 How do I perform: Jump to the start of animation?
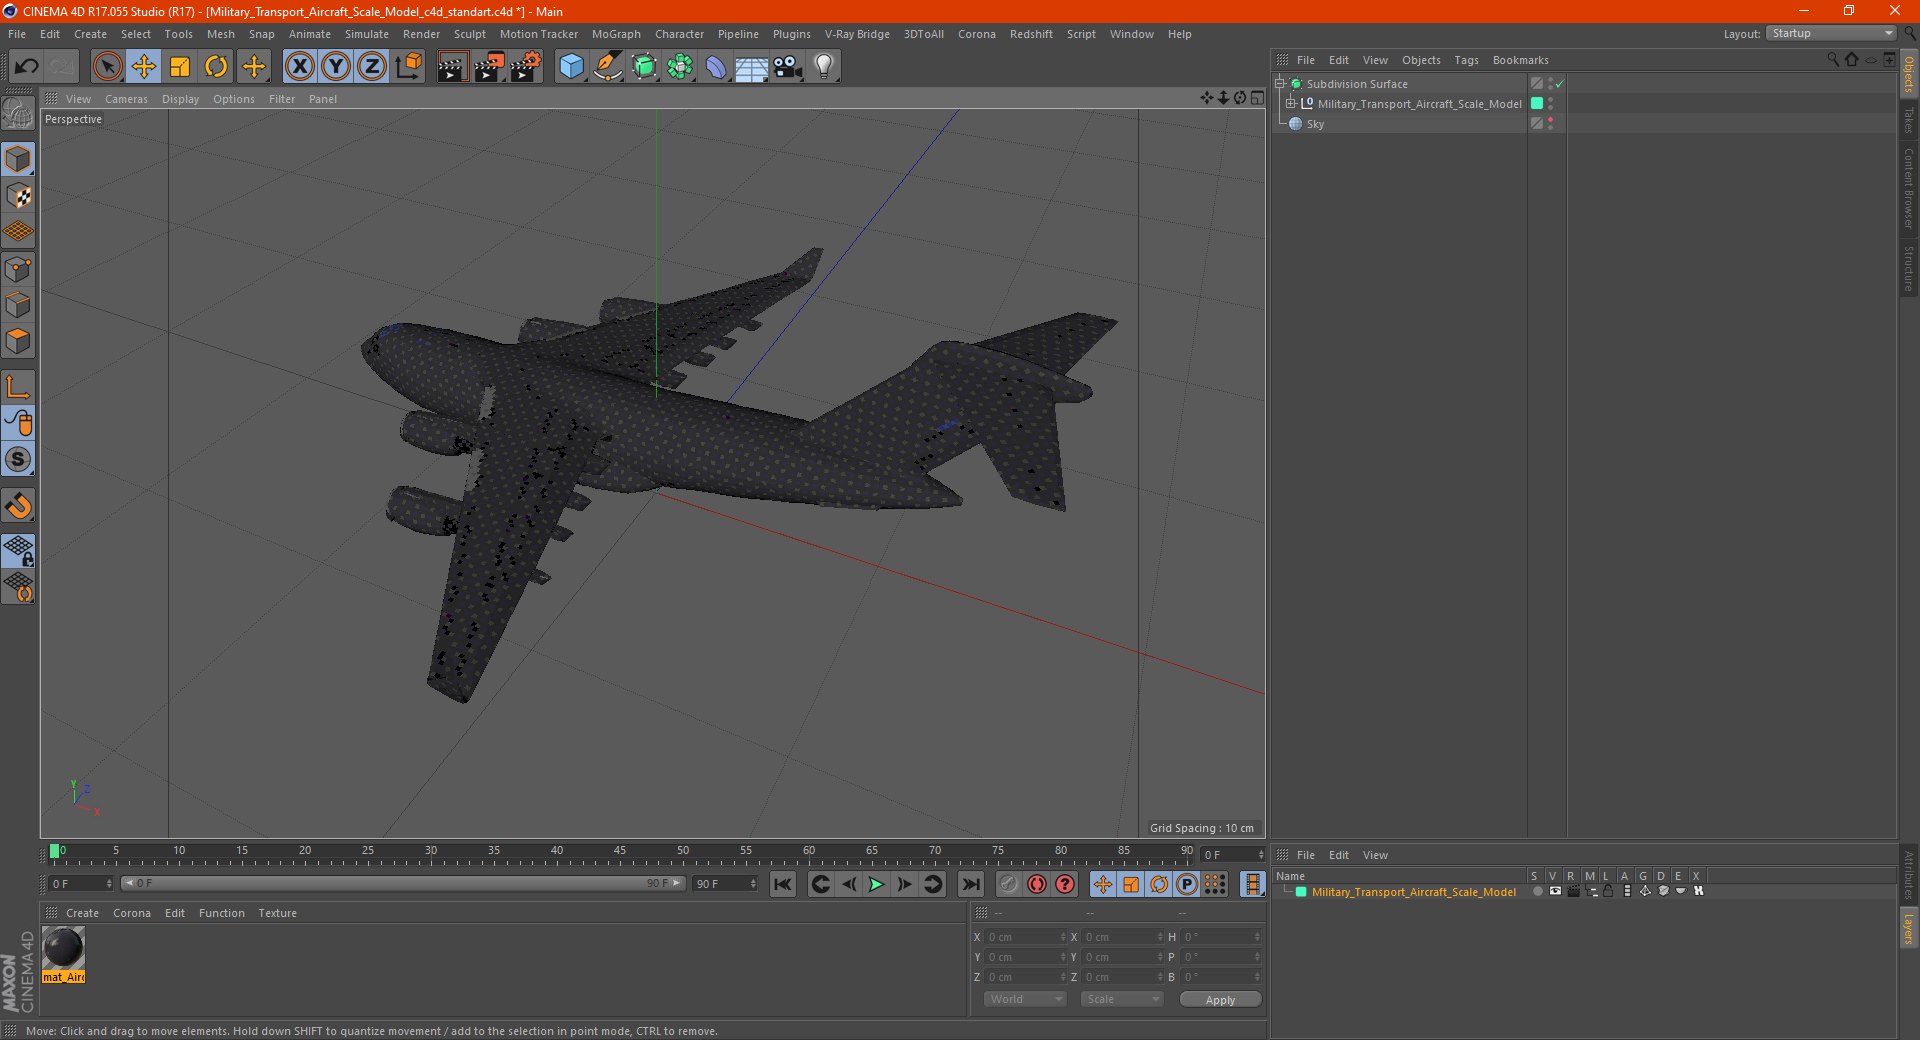[x=783, y=884]
